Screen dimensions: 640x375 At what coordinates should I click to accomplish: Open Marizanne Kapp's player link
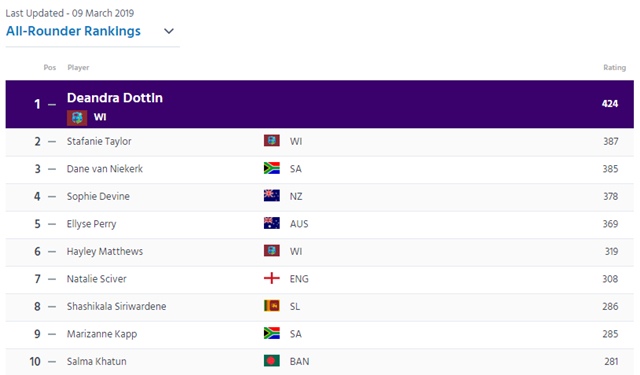pos(102,334)
